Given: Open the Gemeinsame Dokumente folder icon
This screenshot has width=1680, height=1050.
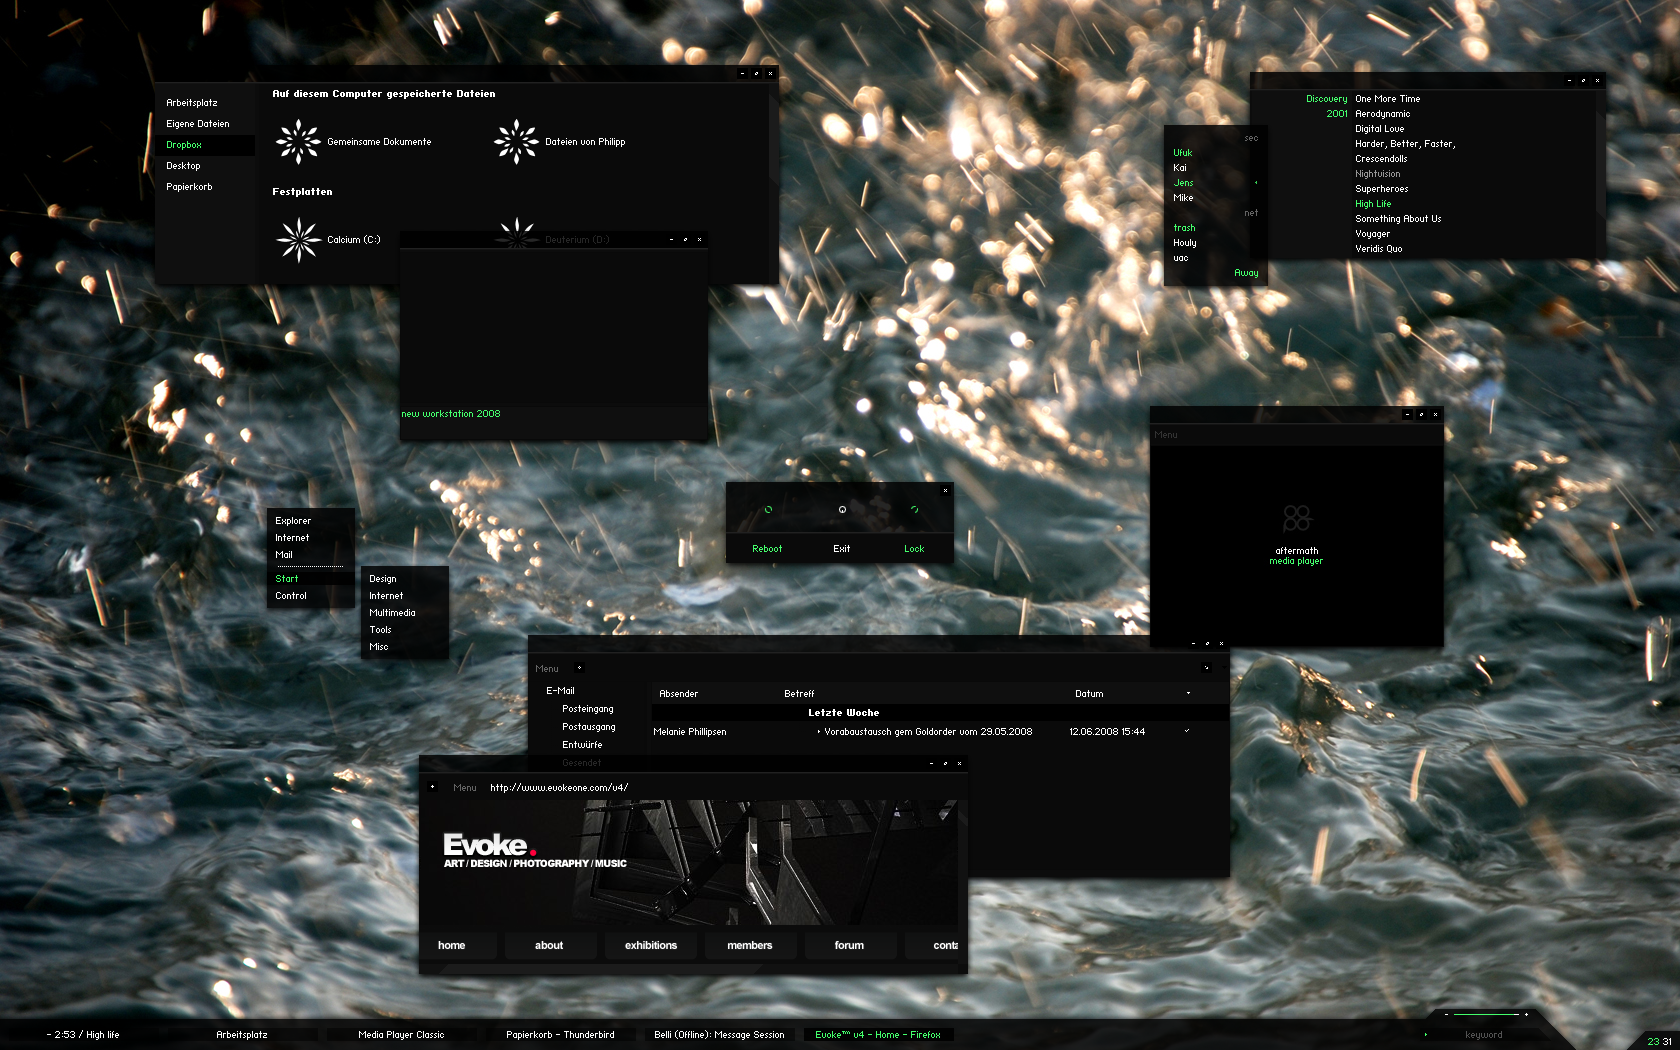Looking at the screenshot, I should point(298,142).
